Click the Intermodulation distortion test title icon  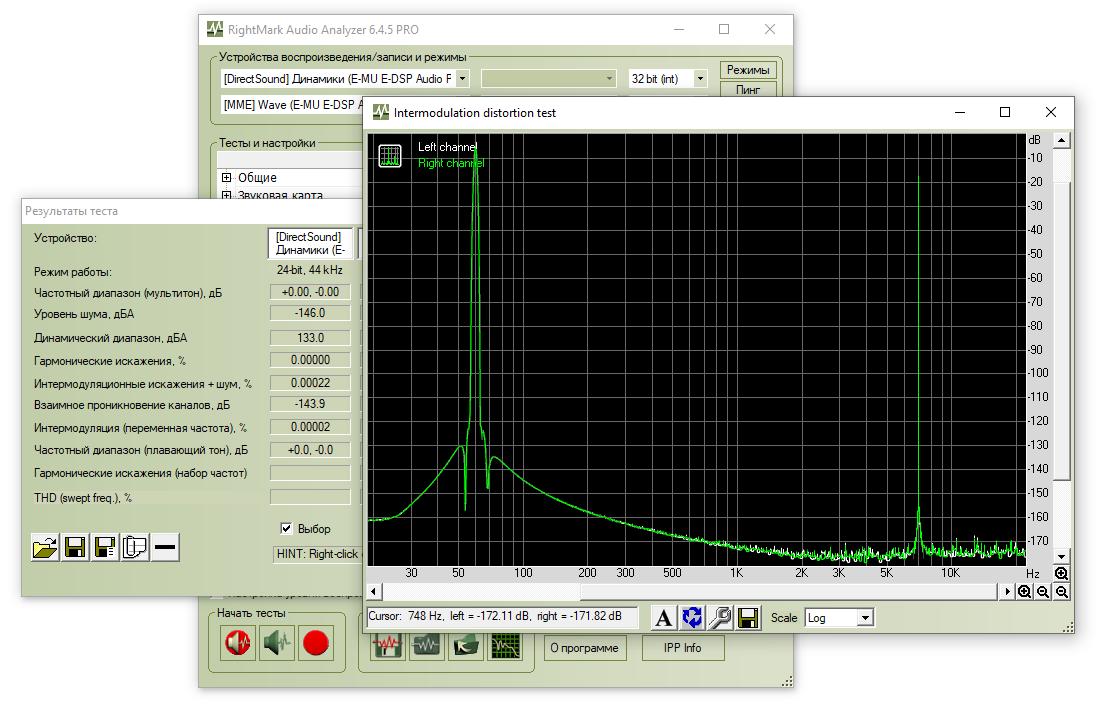(x=381, y=113)
